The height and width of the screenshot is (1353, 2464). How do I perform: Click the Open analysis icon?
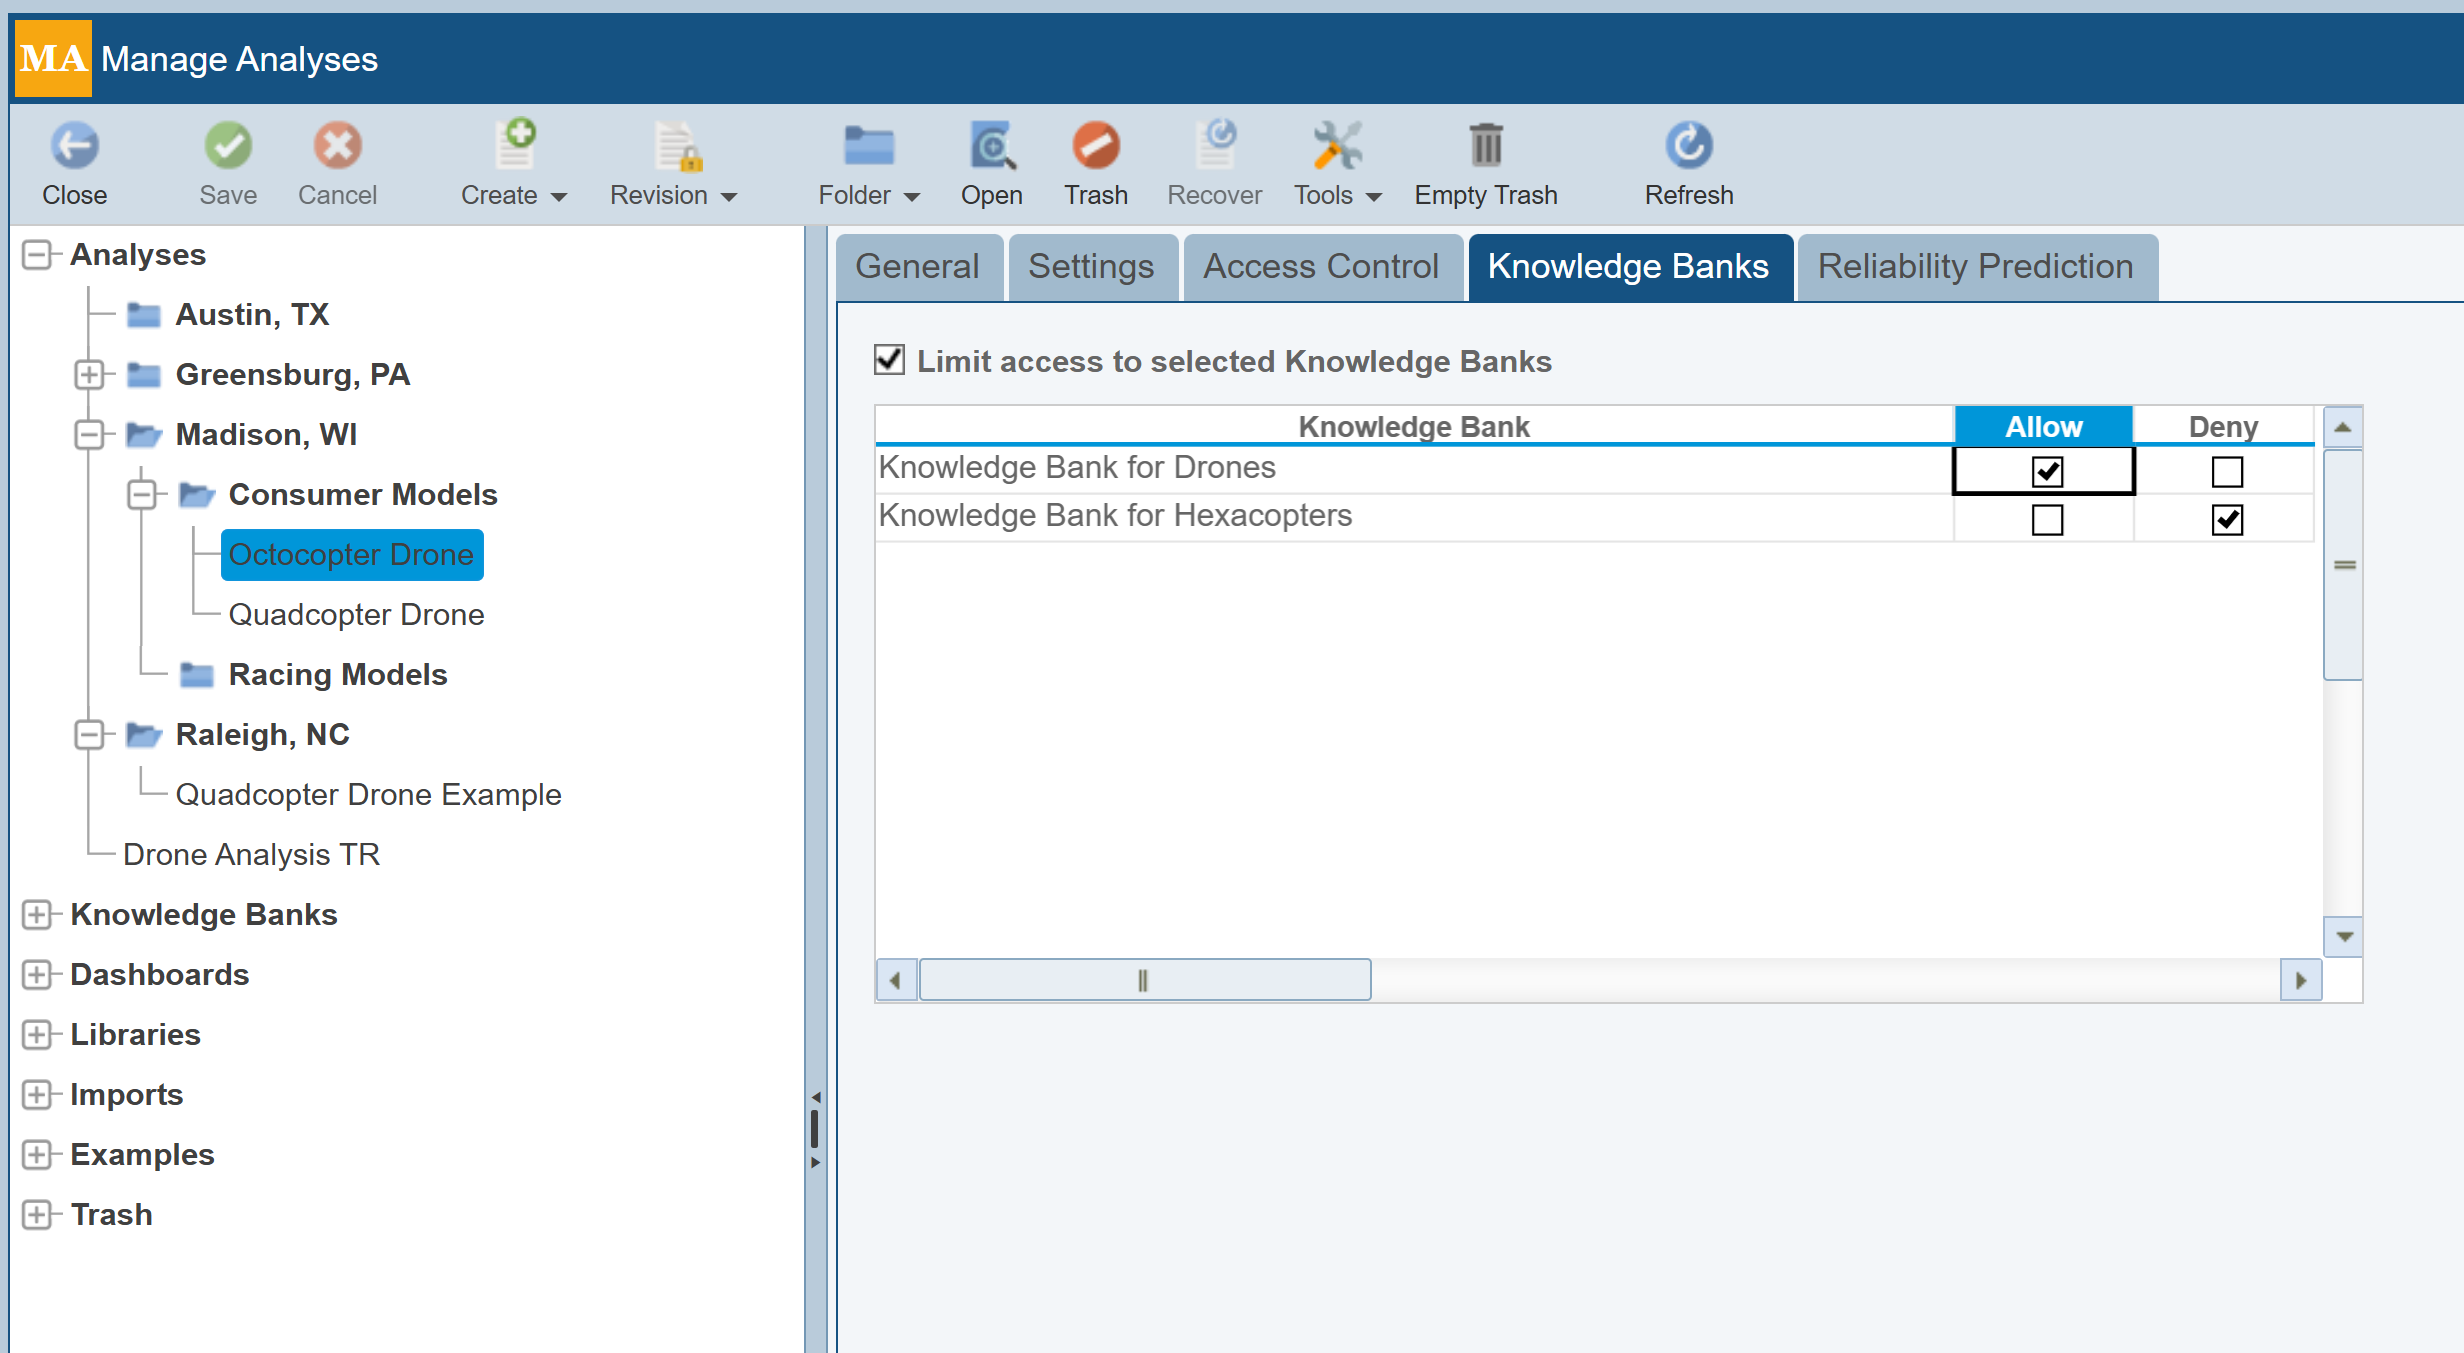(x=991, y=146)
